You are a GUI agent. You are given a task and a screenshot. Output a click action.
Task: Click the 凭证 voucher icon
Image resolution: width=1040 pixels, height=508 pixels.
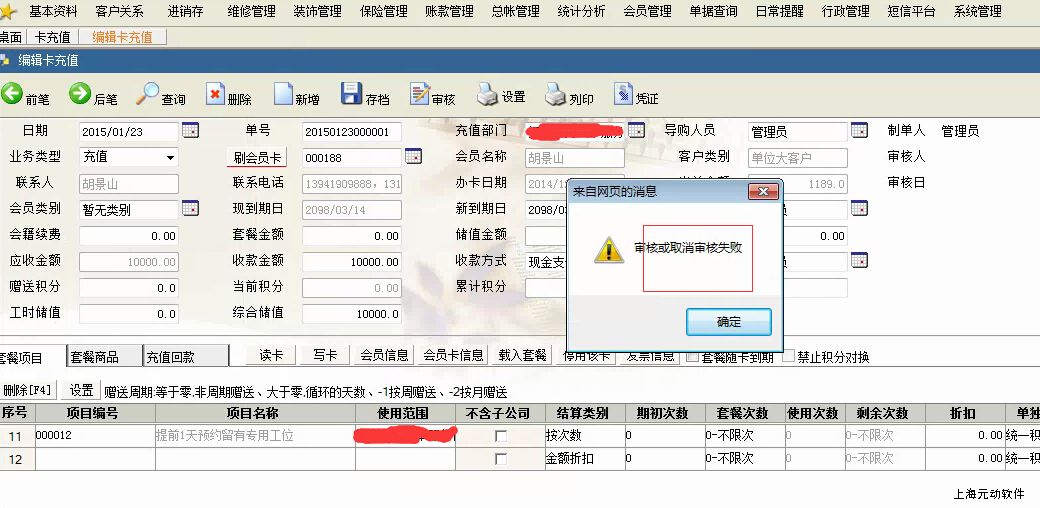(623, 95)
